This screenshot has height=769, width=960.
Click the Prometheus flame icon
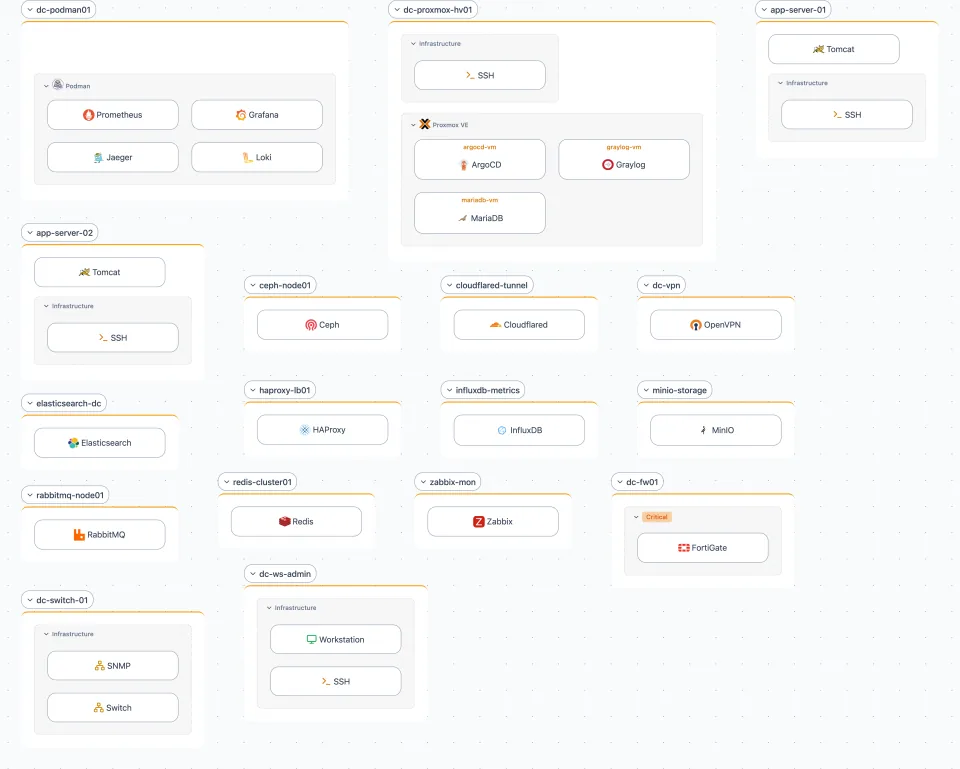pos(88,114)
